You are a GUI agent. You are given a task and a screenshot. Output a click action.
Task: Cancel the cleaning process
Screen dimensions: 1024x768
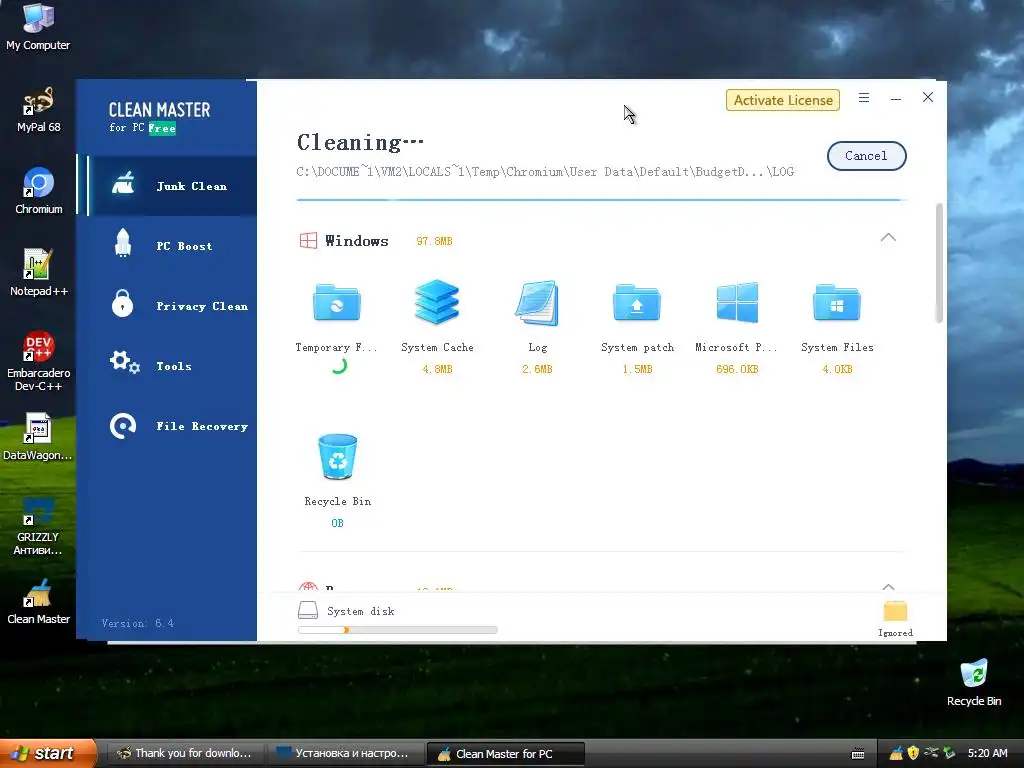coord(866,156)
